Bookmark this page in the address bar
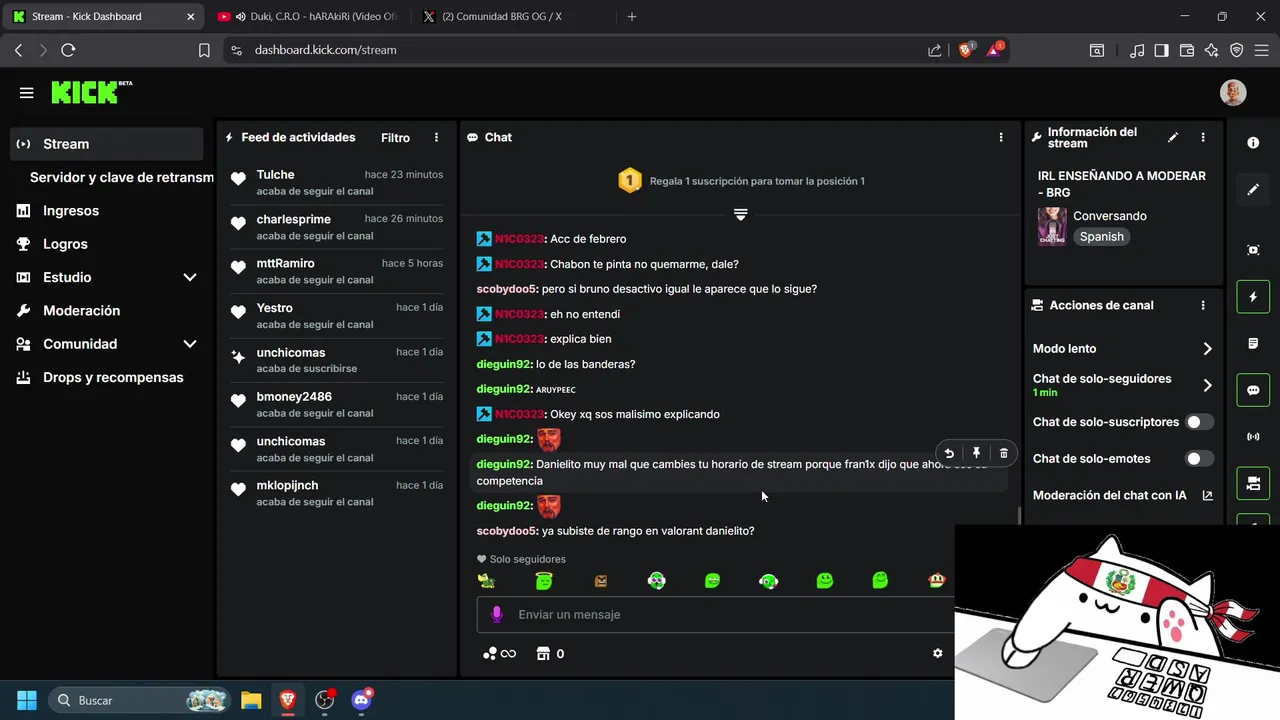 204,50
